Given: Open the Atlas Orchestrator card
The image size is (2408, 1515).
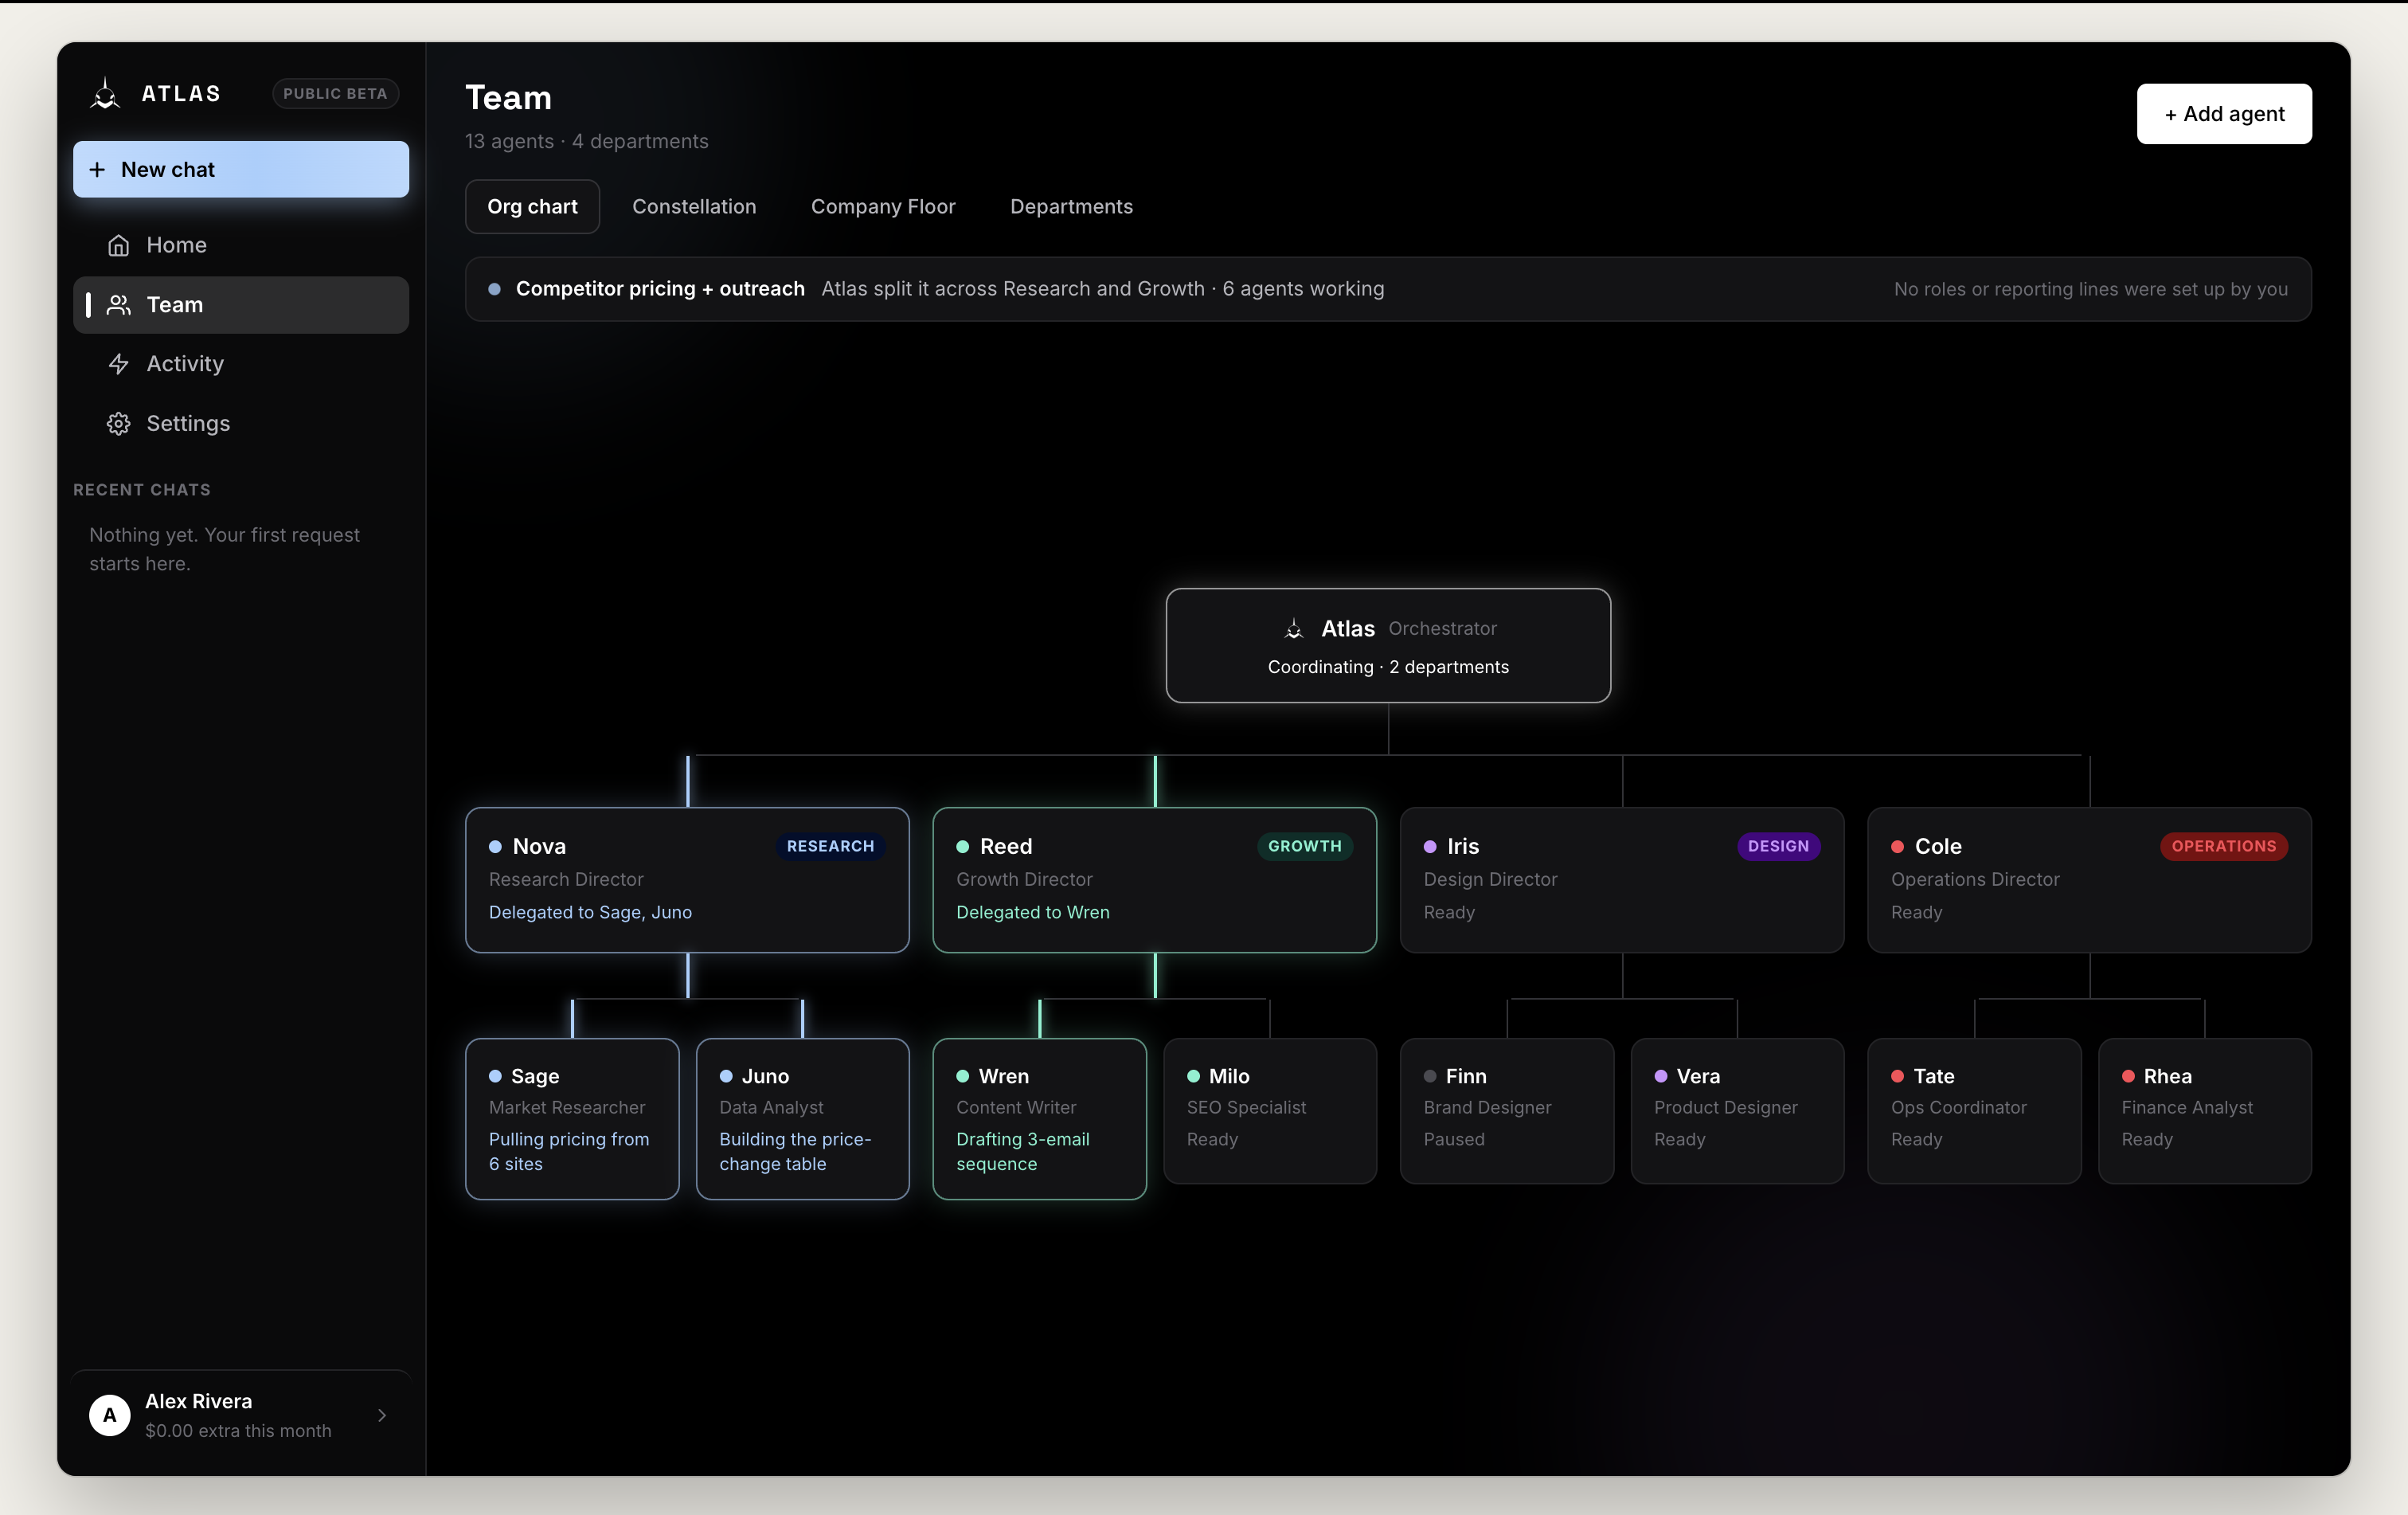Looking at the screenshot, I should pos(1388,646).
